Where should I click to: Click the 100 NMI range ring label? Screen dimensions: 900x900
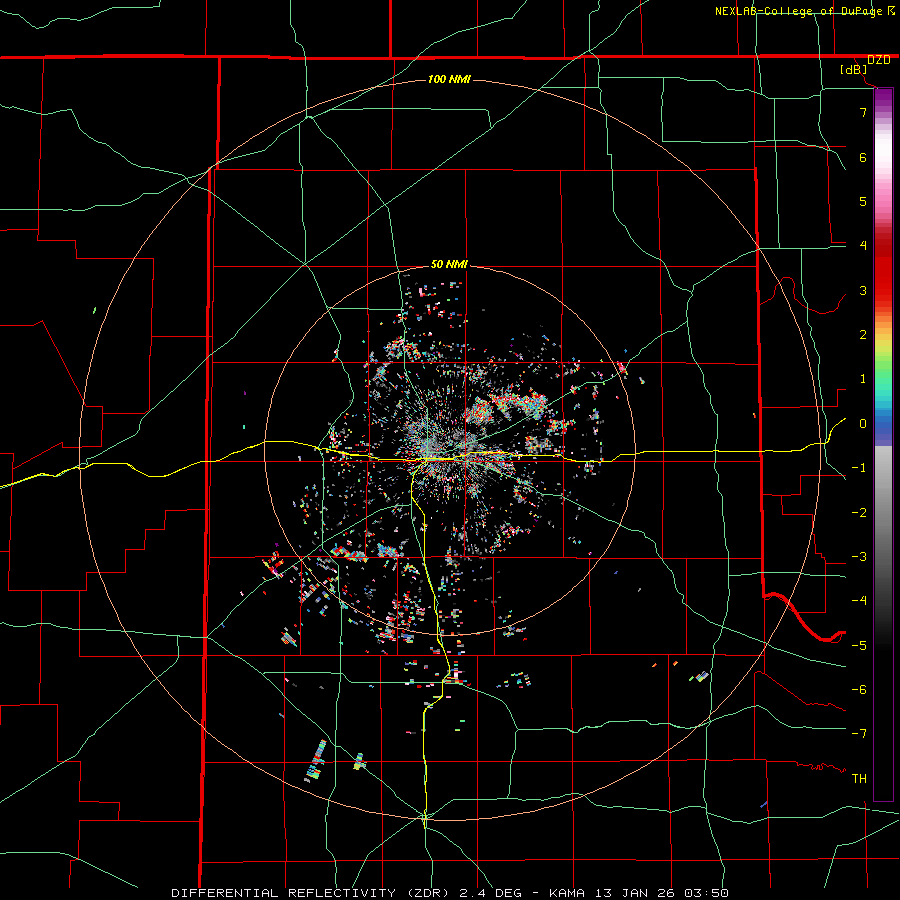[x=449, y=79]
